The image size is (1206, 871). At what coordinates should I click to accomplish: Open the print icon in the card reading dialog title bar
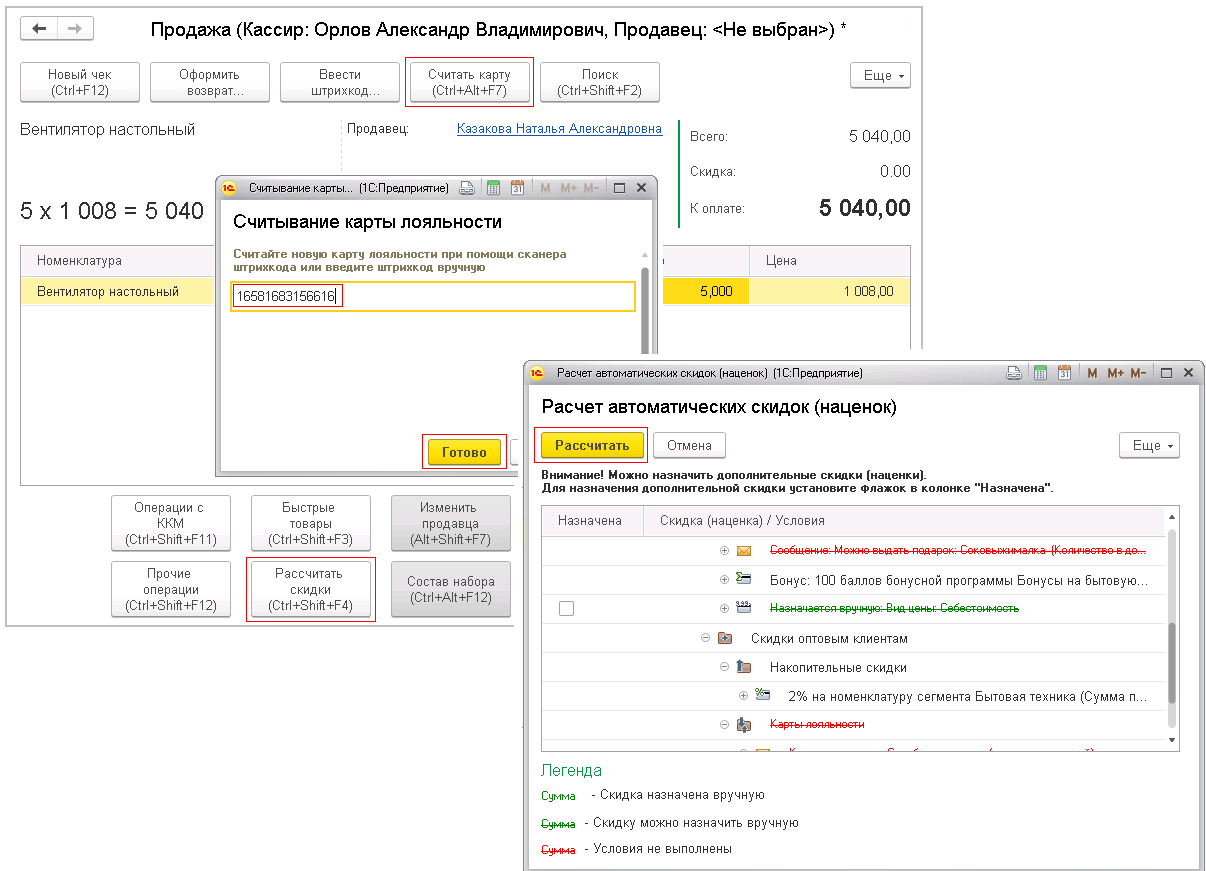point(467,188)
